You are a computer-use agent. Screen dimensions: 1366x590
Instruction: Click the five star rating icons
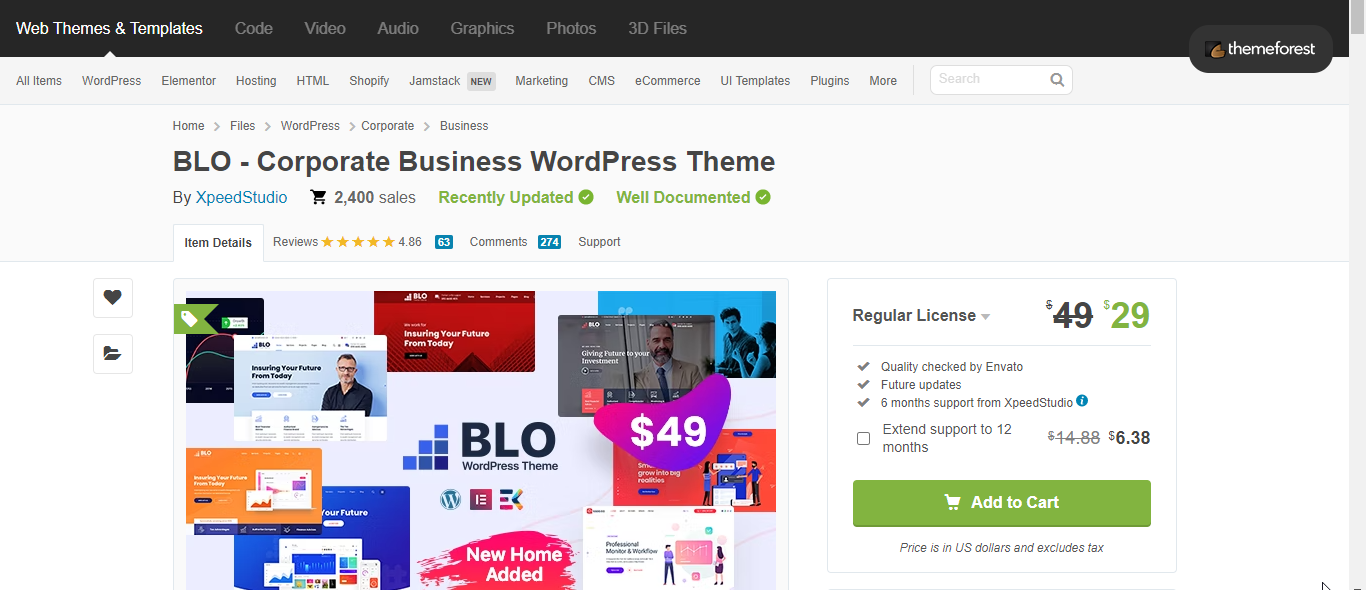[358, 242]
